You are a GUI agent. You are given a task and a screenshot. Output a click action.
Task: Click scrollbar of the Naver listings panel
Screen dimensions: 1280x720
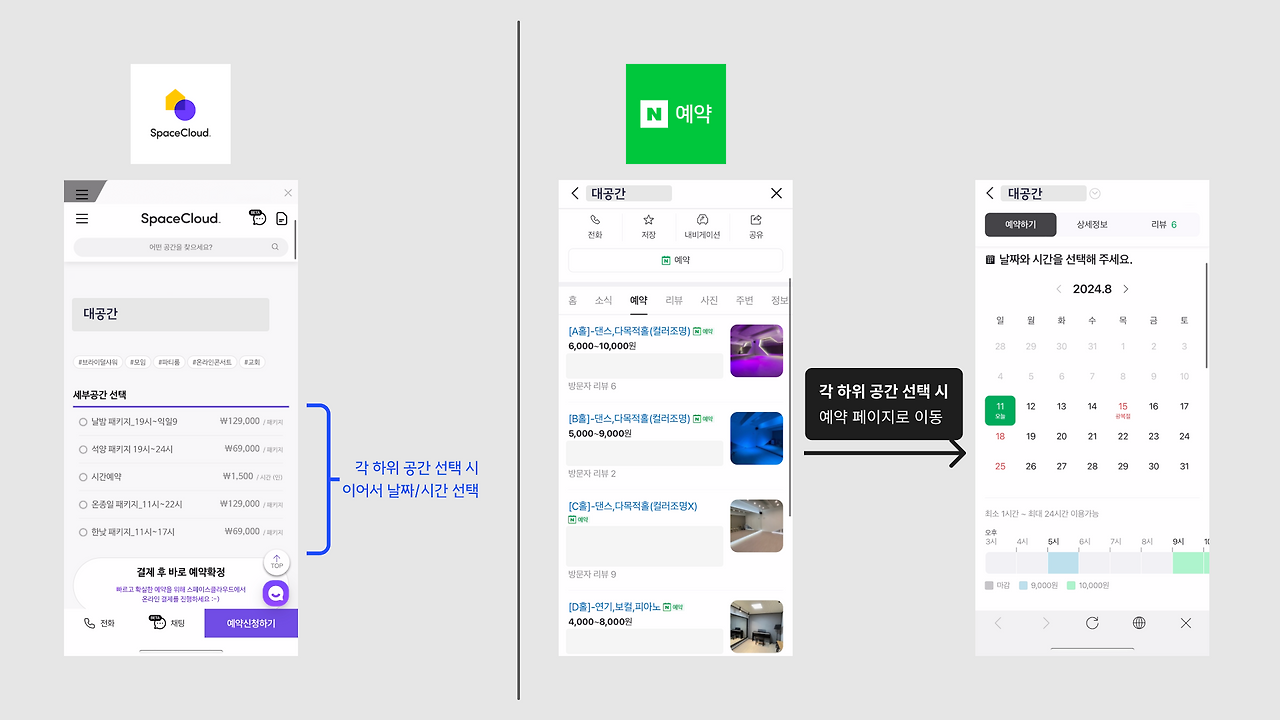pos(791,398)
